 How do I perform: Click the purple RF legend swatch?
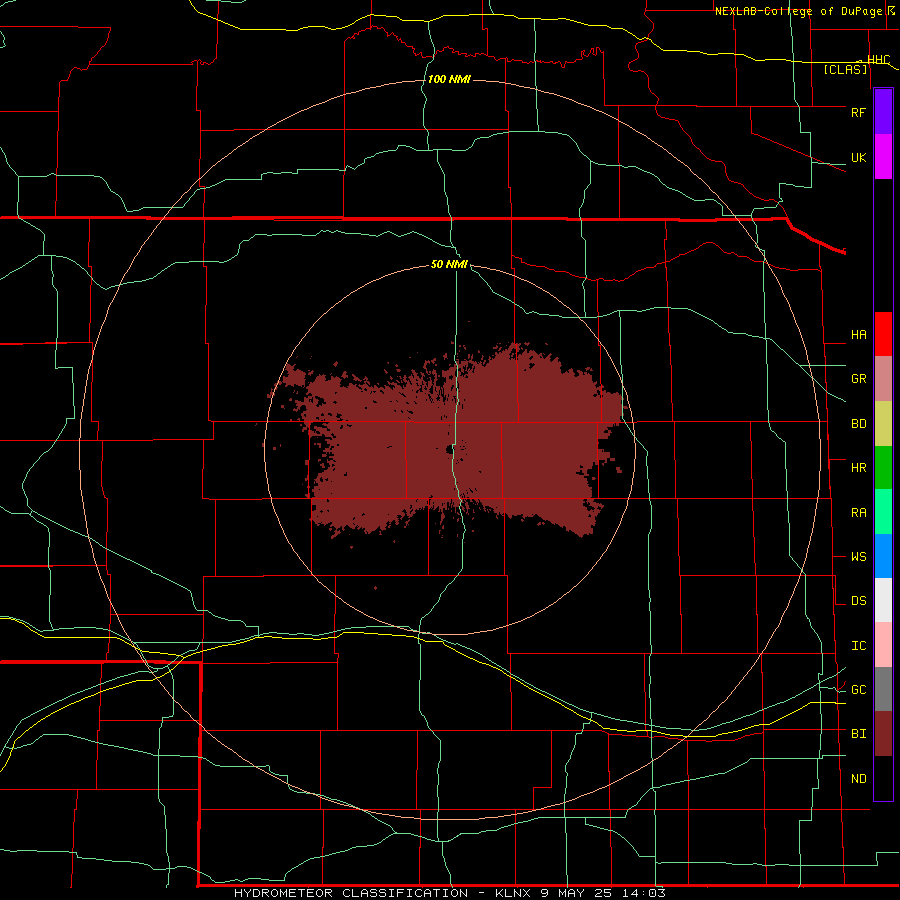883,112
